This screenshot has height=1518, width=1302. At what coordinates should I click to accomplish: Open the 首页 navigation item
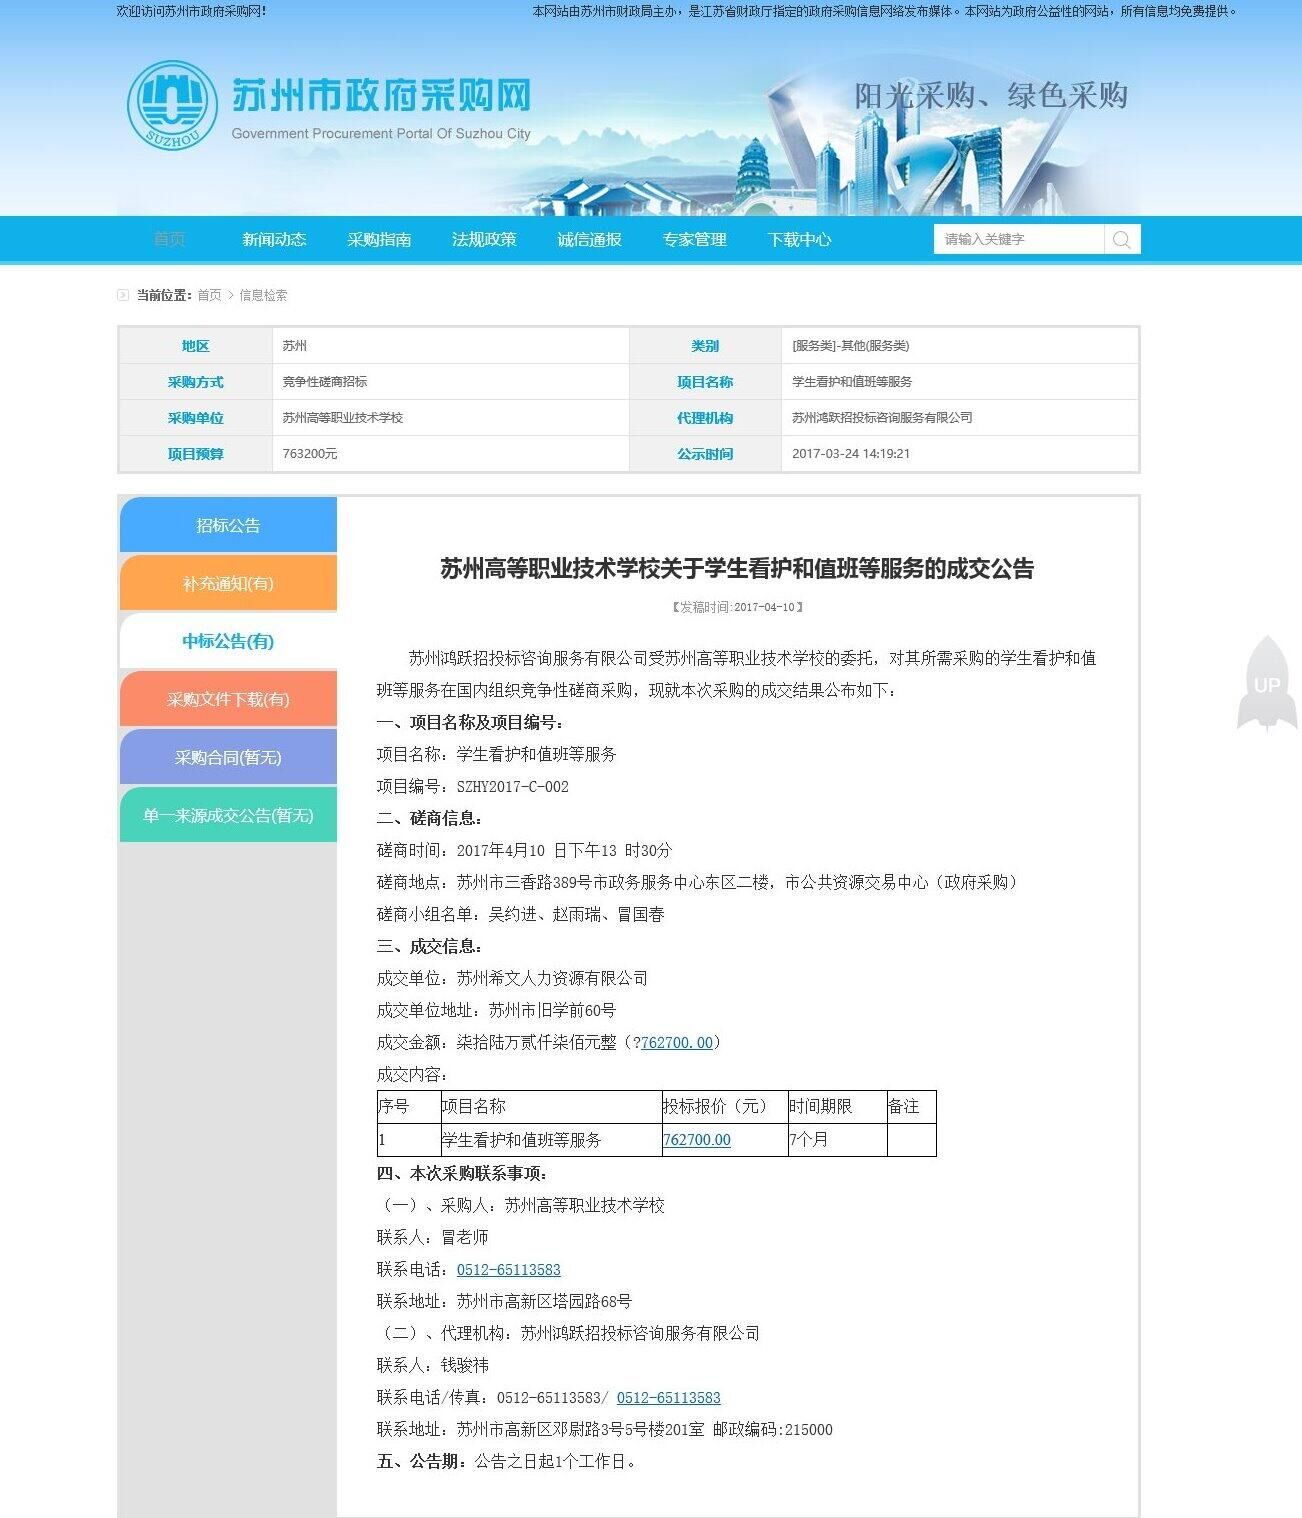pyautogui.click(x=169, y=239)
